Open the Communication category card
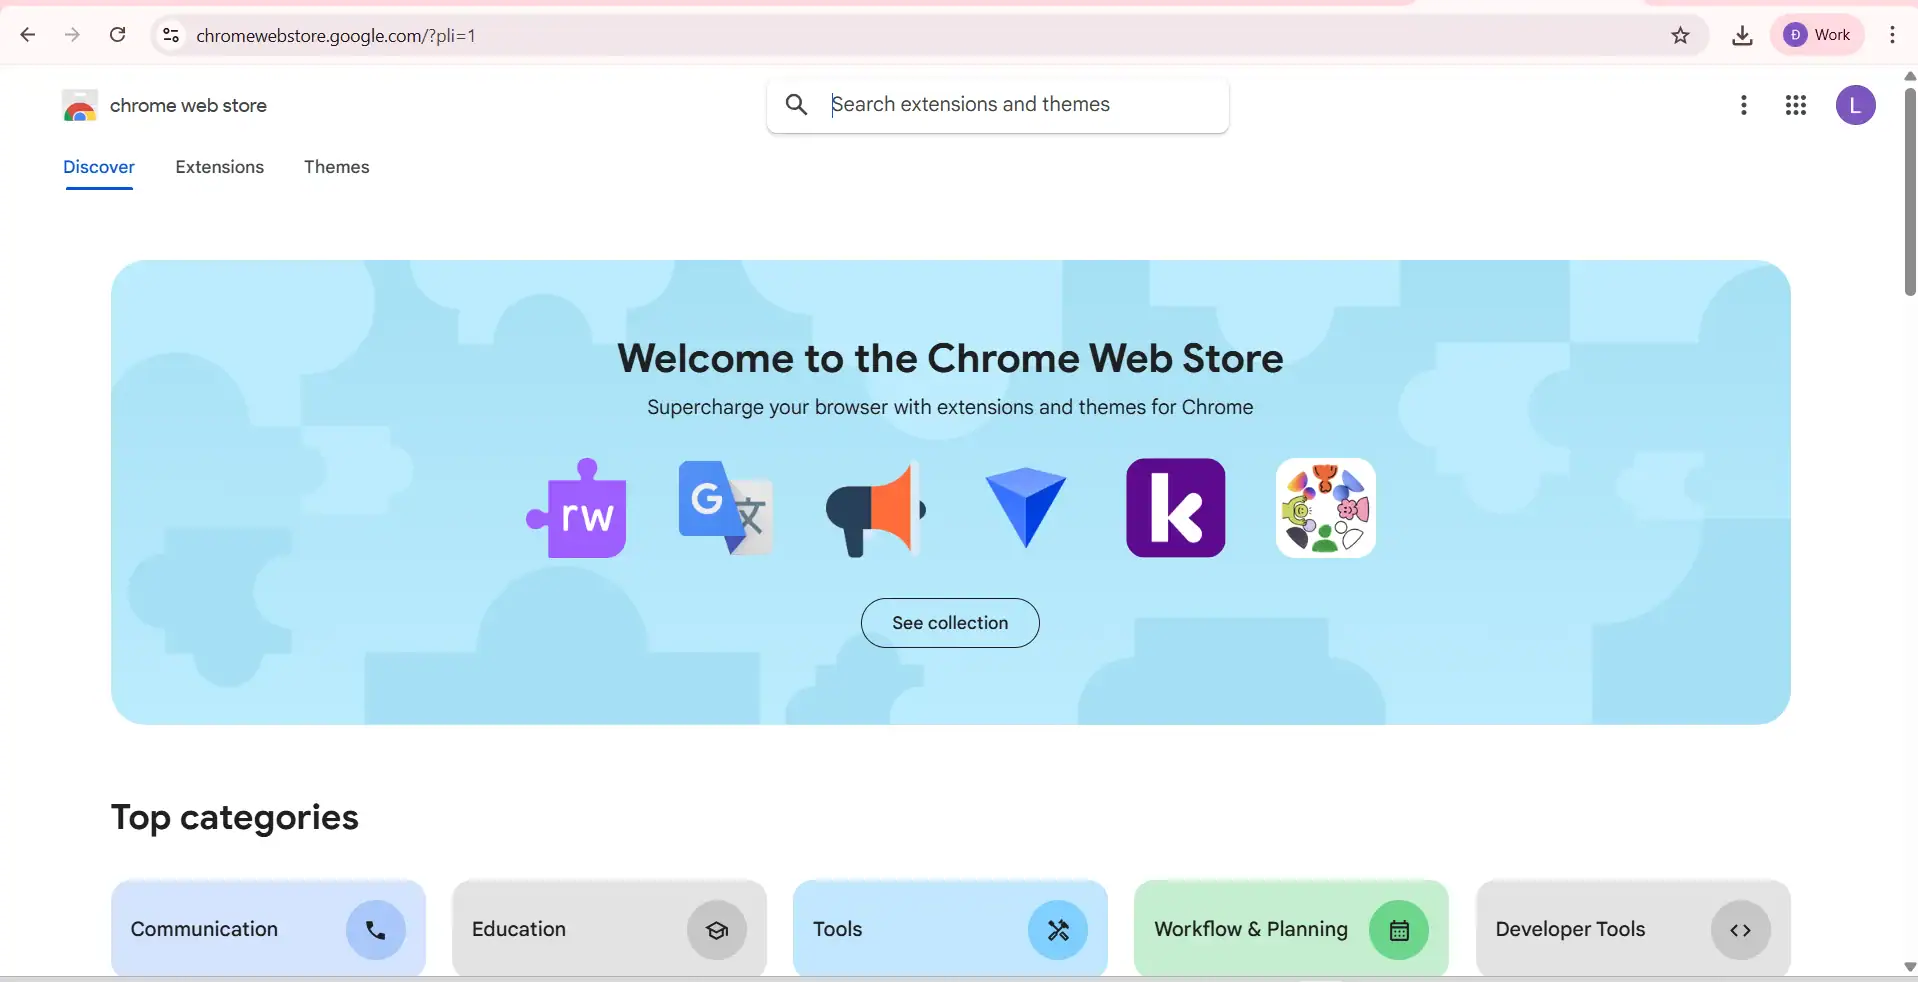1918x982 pixels. click(x=268, y=929)
